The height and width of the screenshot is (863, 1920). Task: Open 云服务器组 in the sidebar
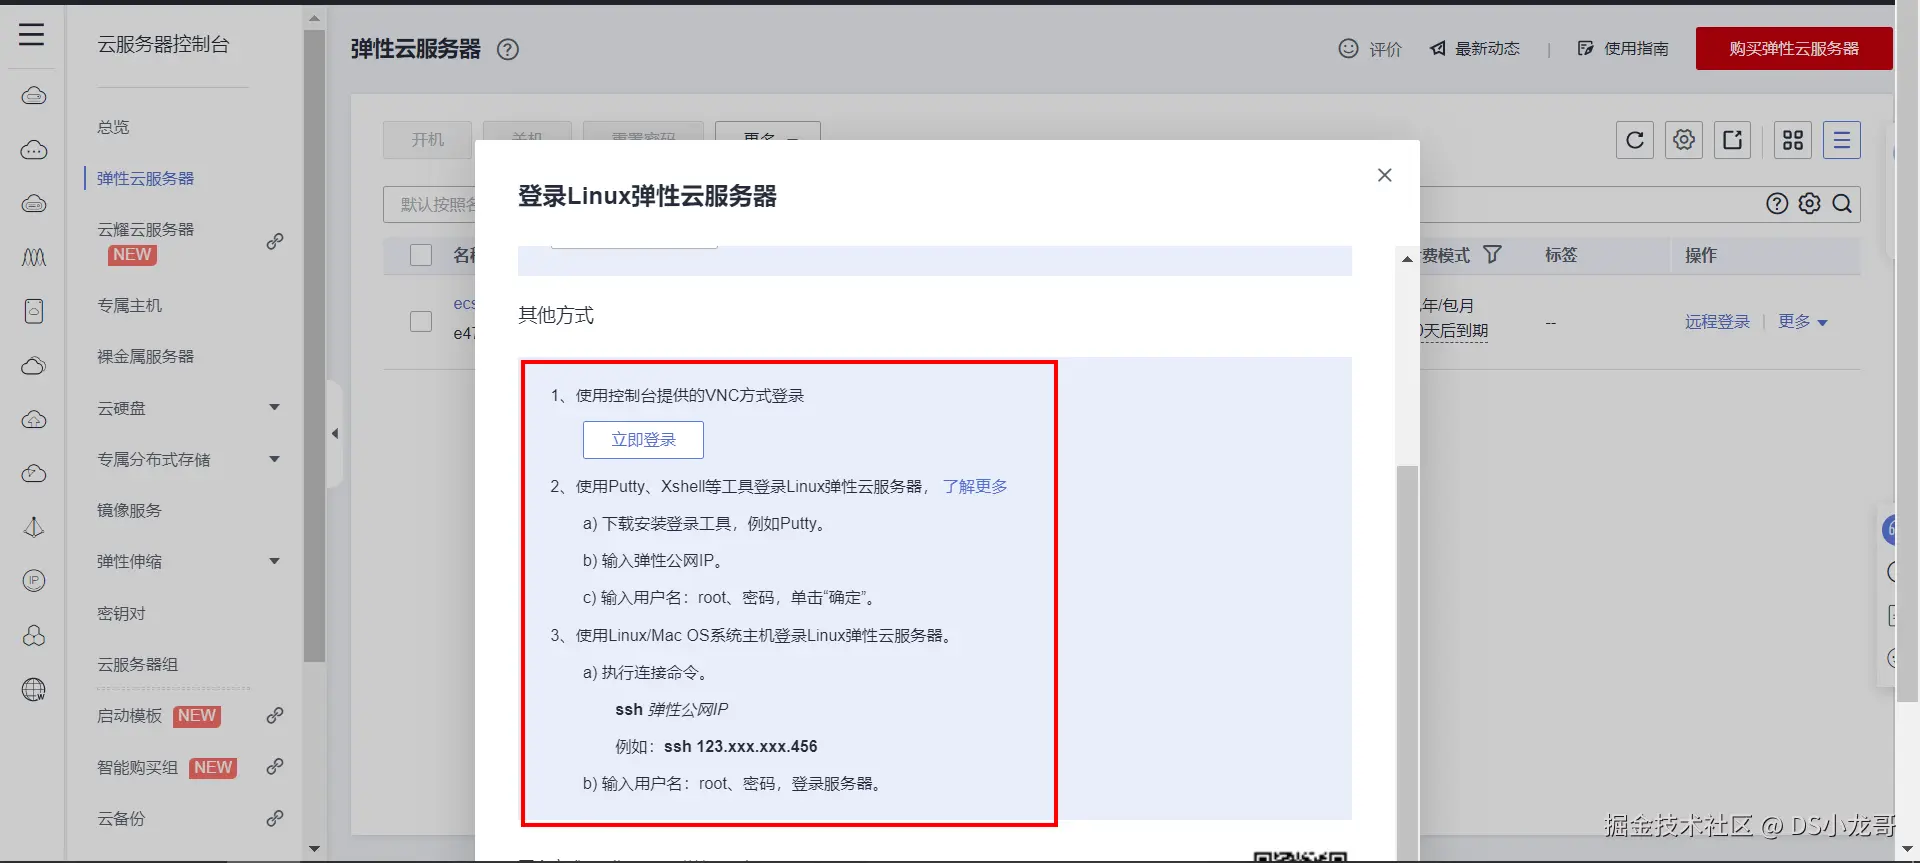click(x=137, y=664)
